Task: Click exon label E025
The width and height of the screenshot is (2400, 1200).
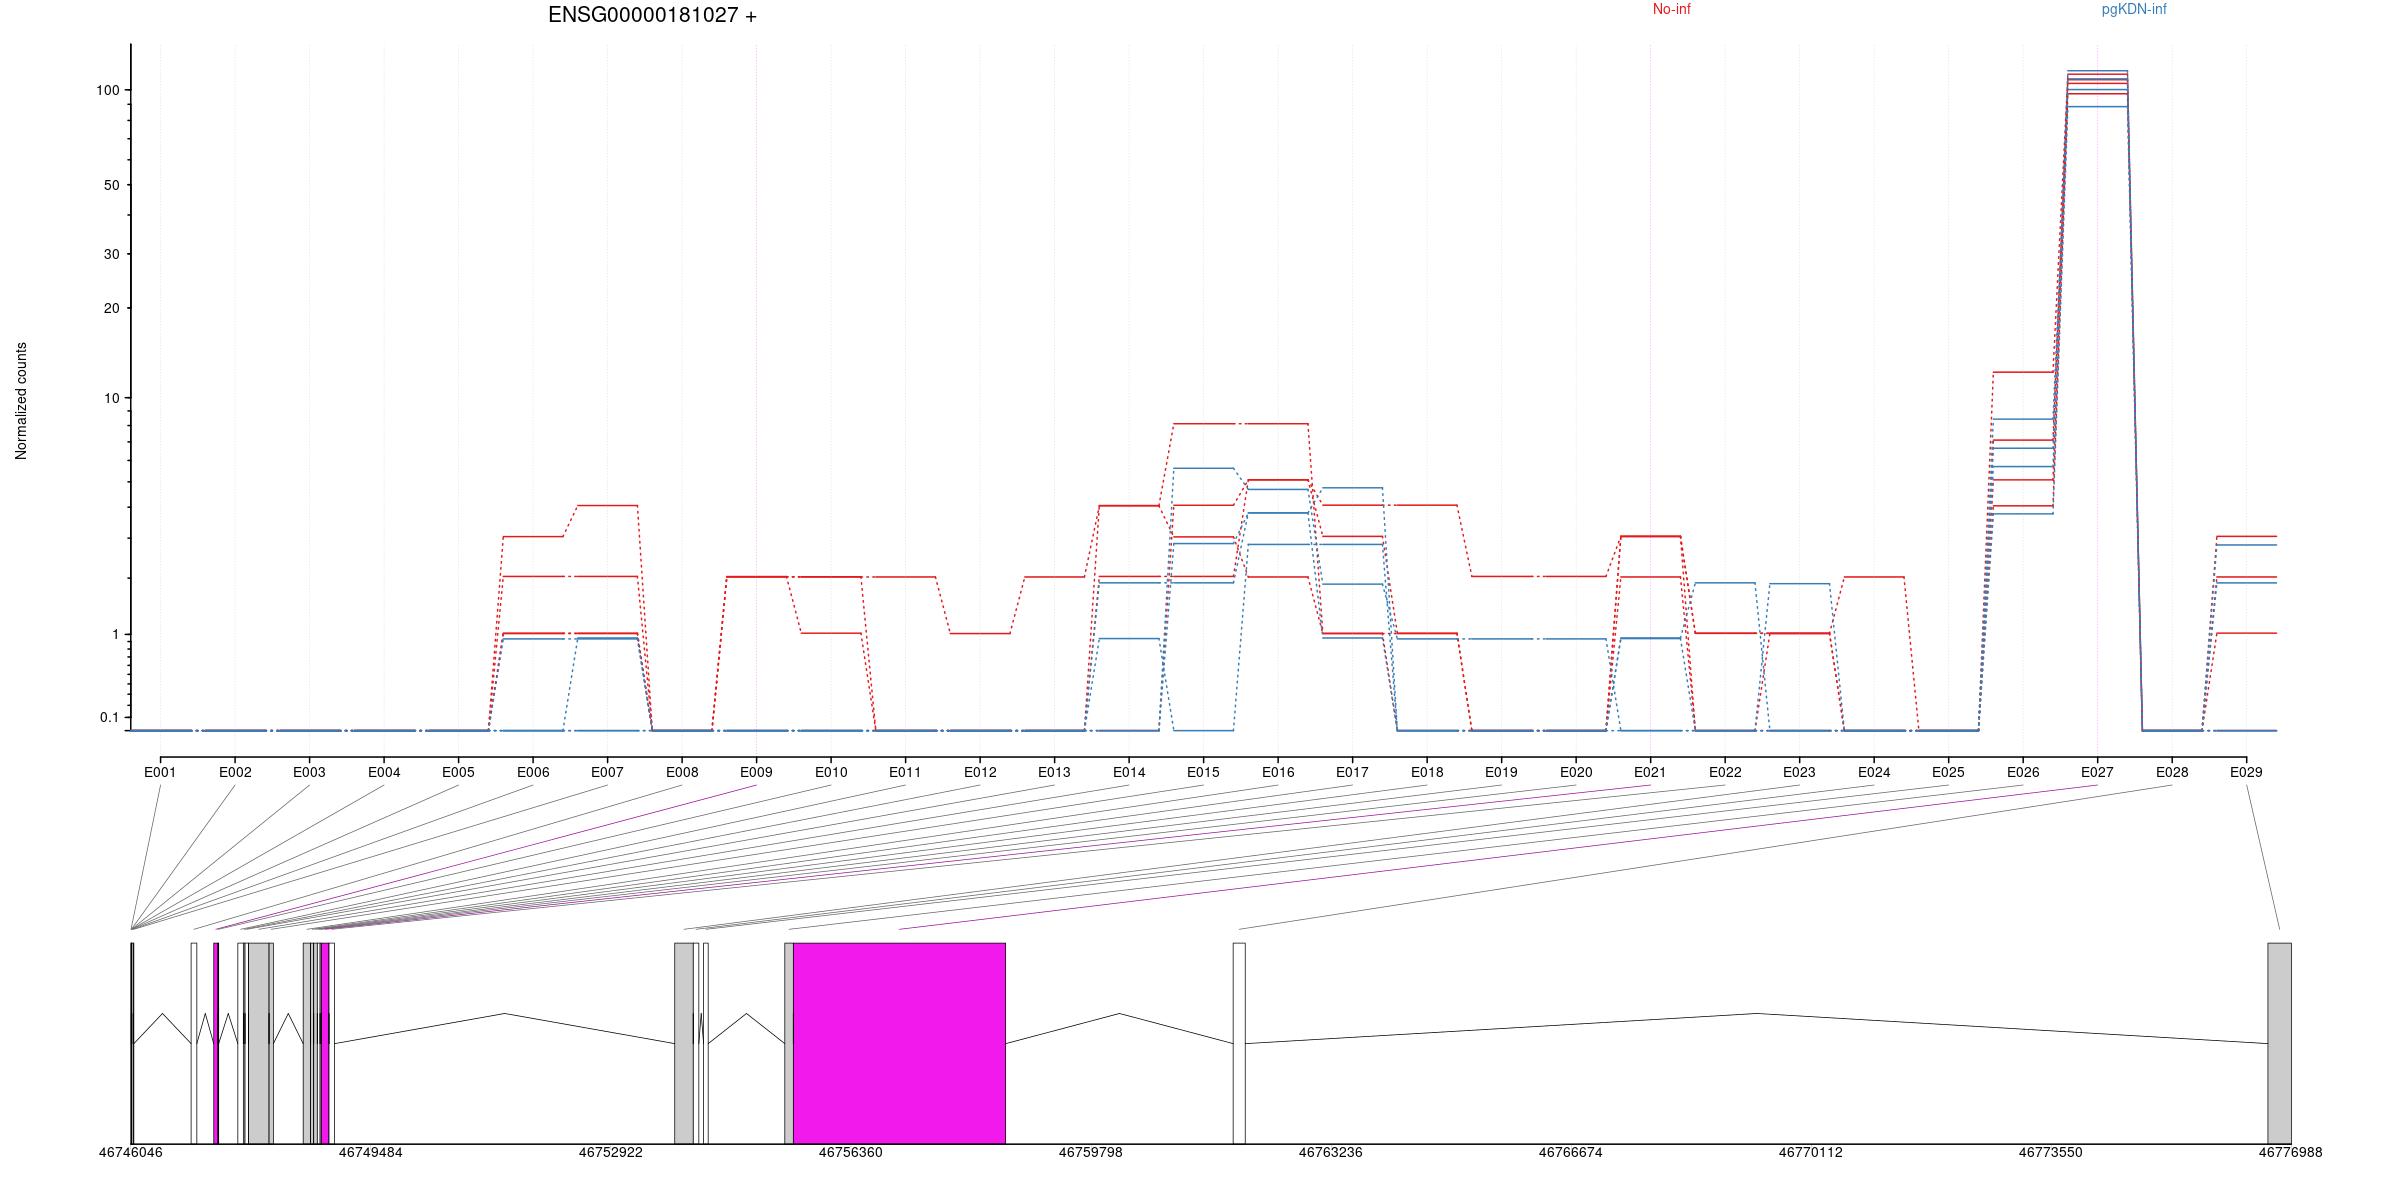Action: pyautogui.click(x=1948, y=772)
